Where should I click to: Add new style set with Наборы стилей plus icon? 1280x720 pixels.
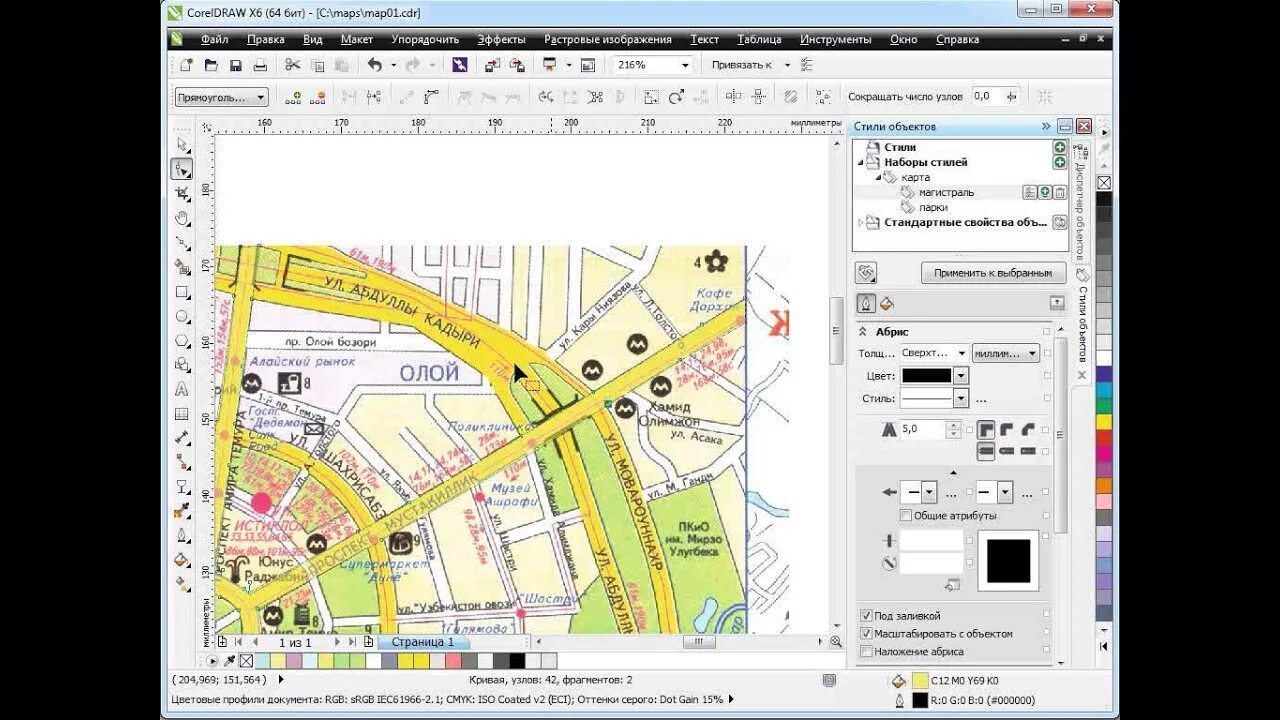click(x=1060, y=162)
